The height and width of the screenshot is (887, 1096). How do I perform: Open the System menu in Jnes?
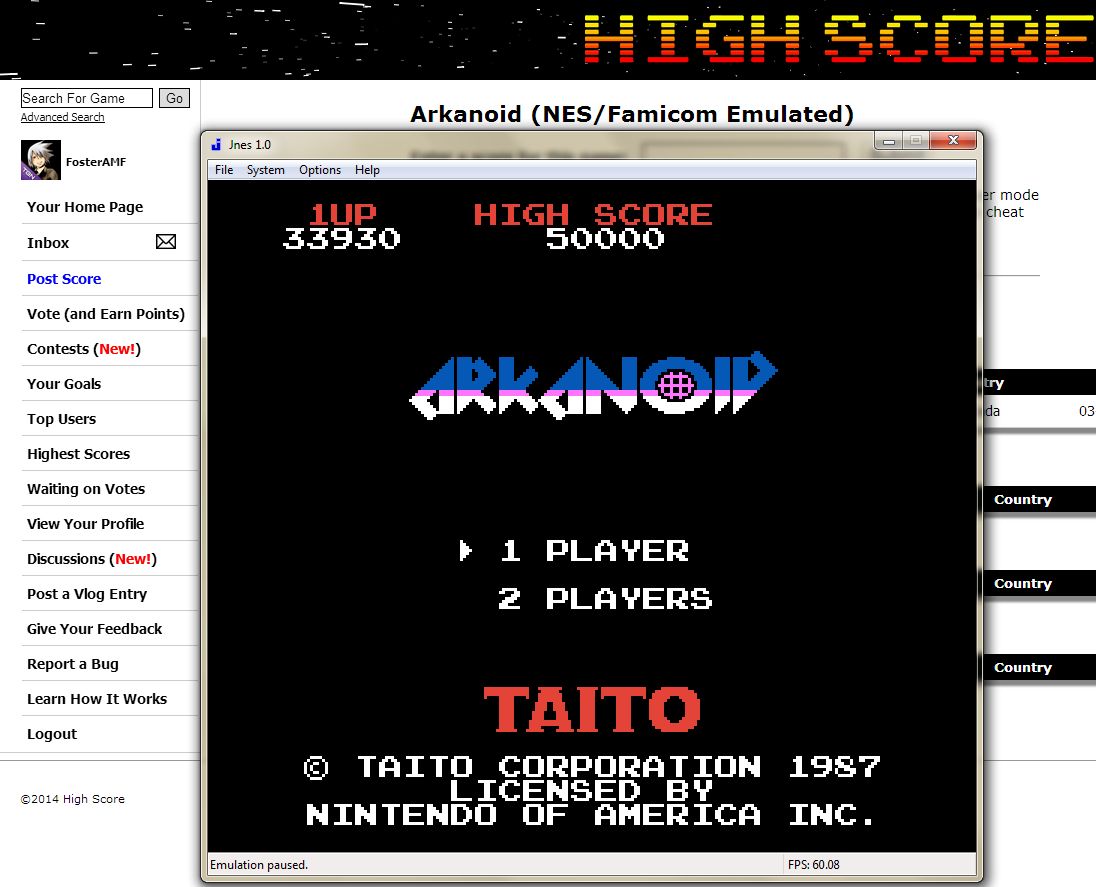click(266, 170)
